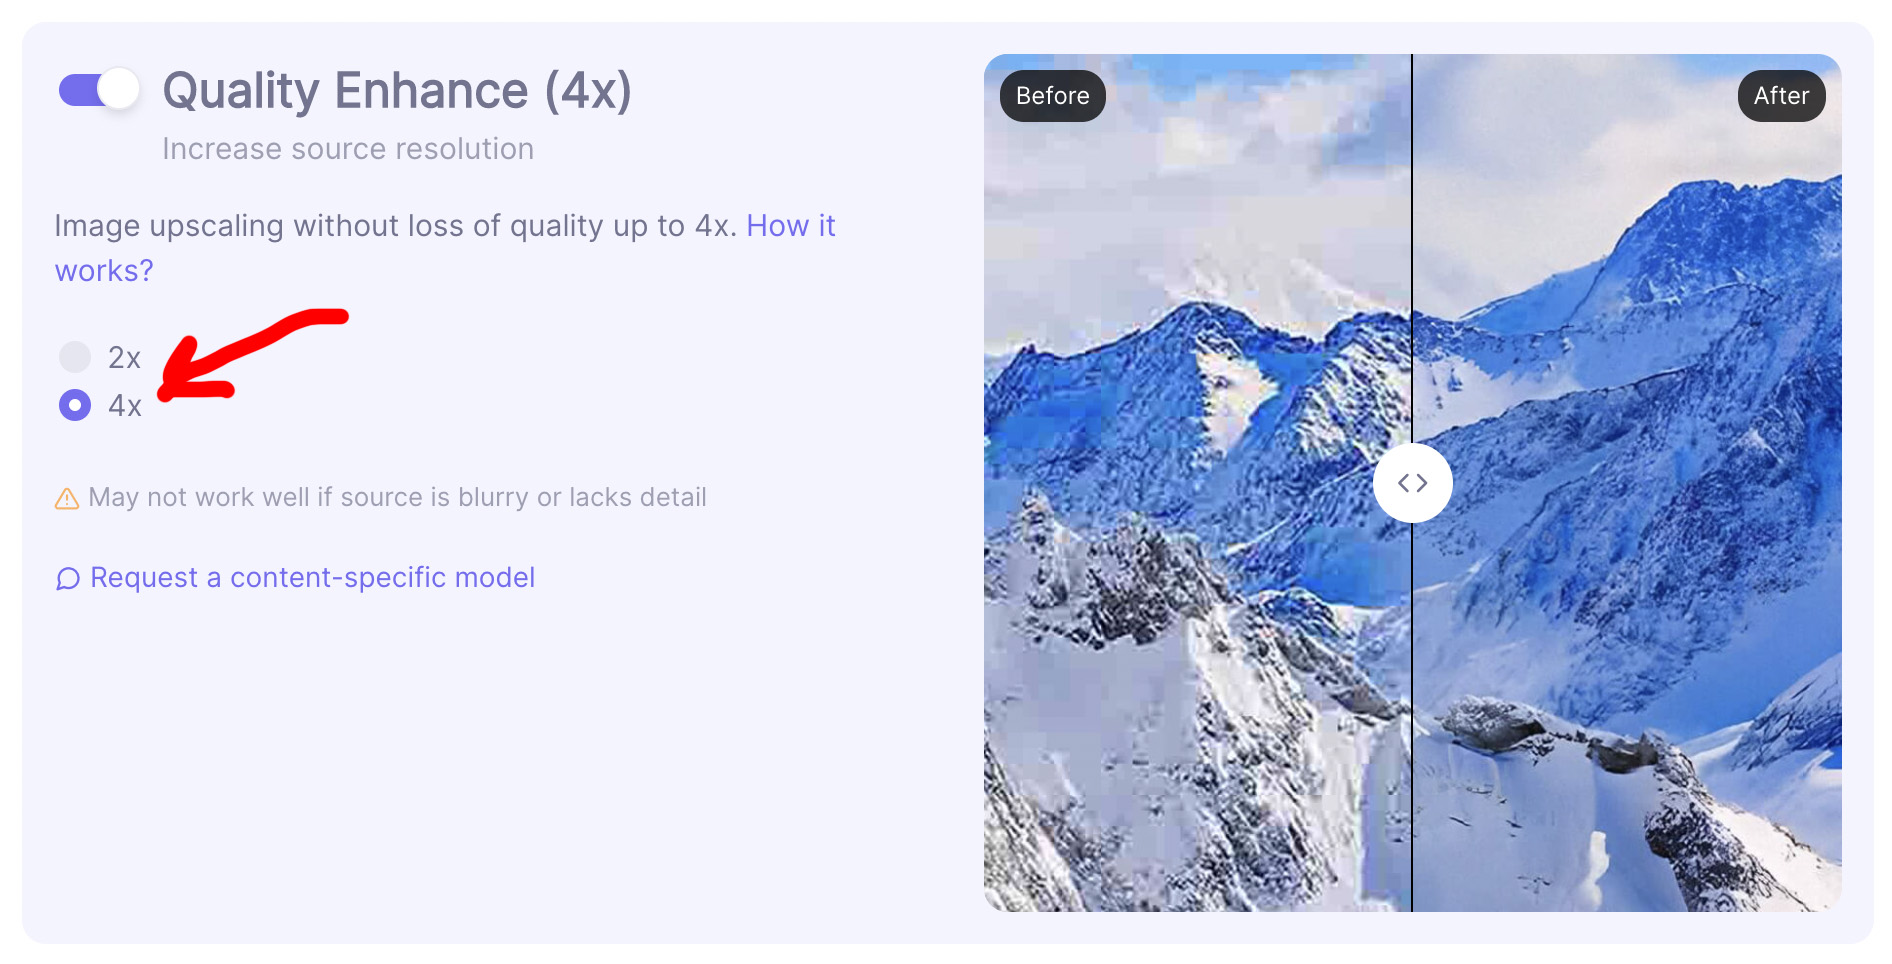Select the 4x upscaling radio button
This screenshot has height=964, width=1892.
75,405
